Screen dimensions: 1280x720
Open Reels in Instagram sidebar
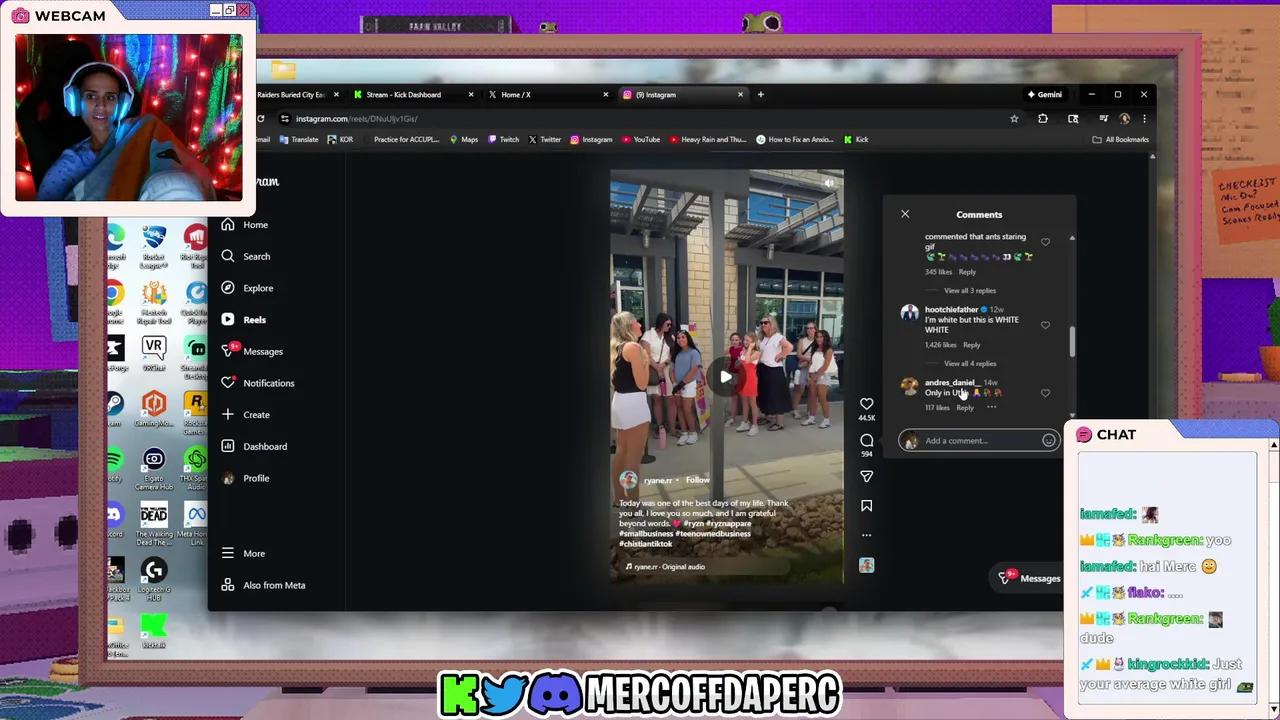[x=243, y=320]
